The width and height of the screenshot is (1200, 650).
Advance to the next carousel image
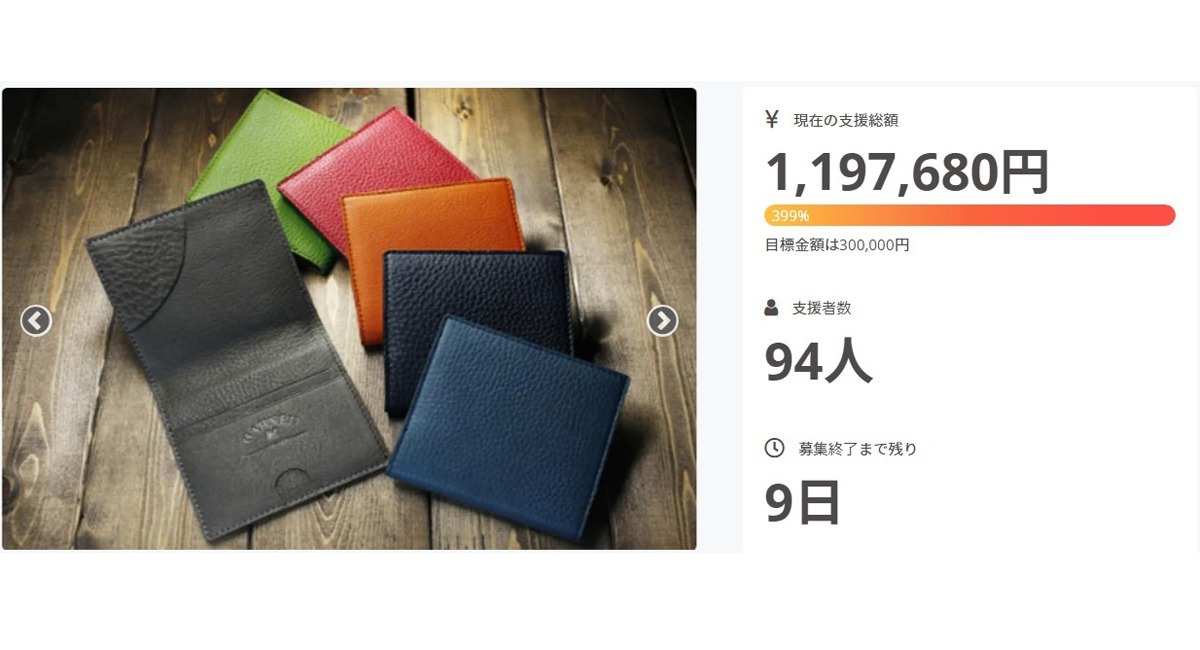click(662, 321)
